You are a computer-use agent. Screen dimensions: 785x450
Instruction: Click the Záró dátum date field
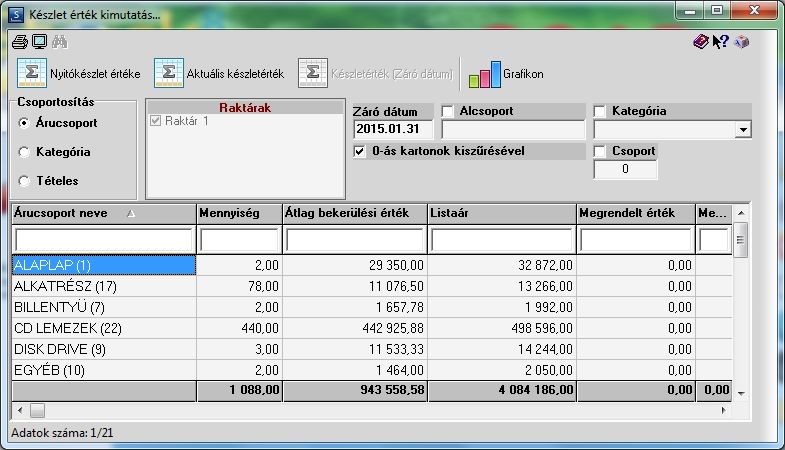point(392,129)
